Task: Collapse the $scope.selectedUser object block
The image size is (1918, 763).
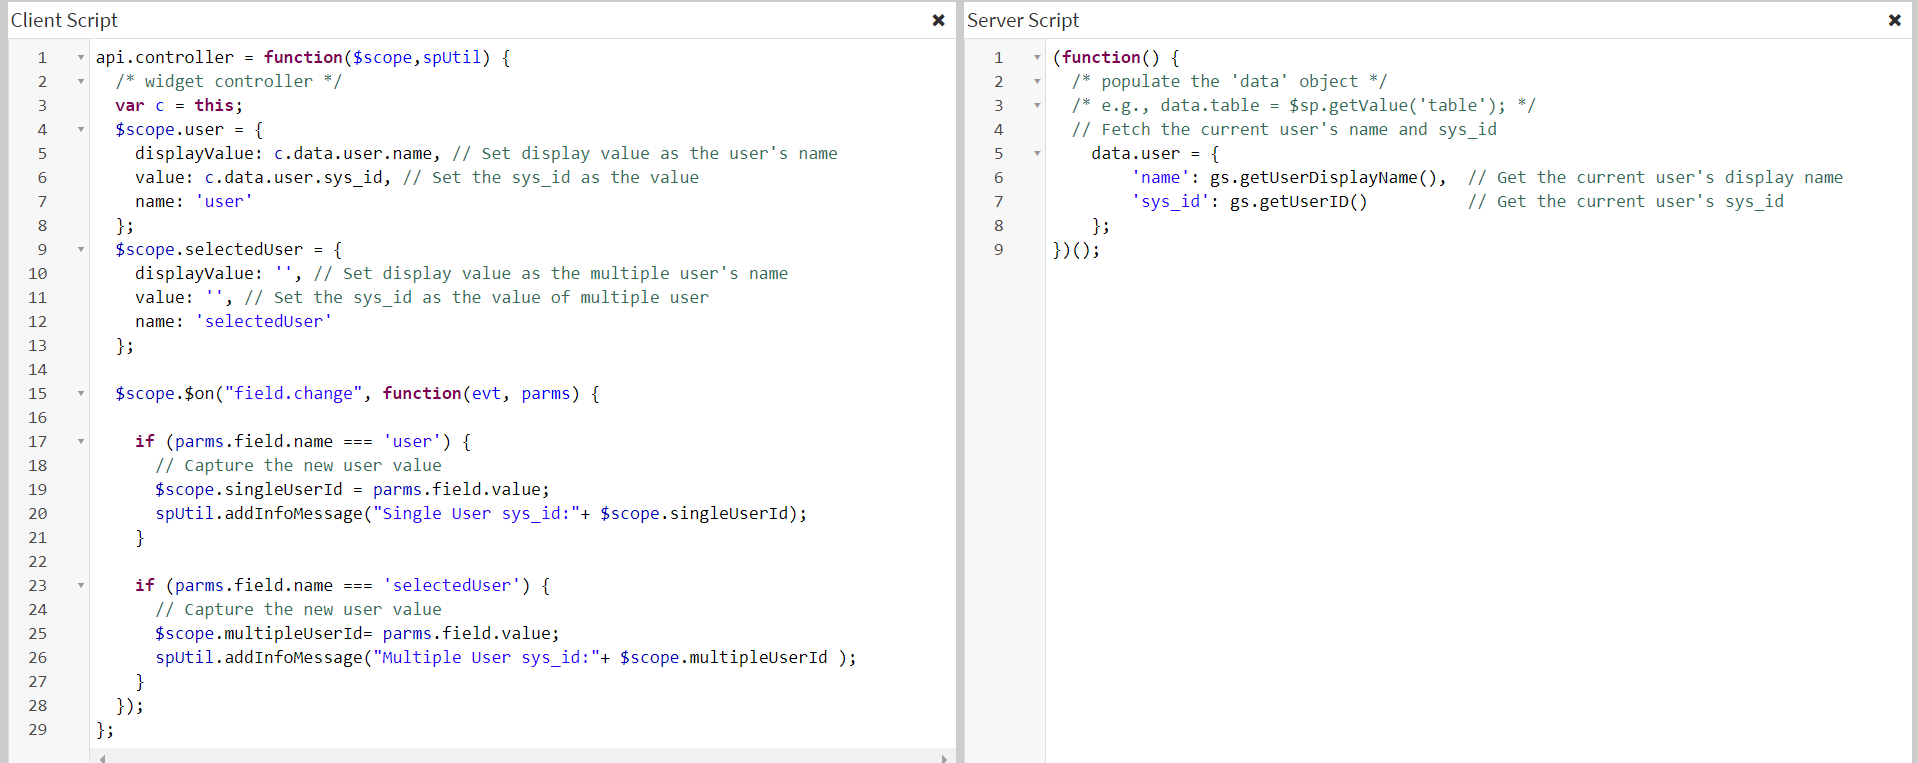Action: pyautogui.click(x=81, y=250)
